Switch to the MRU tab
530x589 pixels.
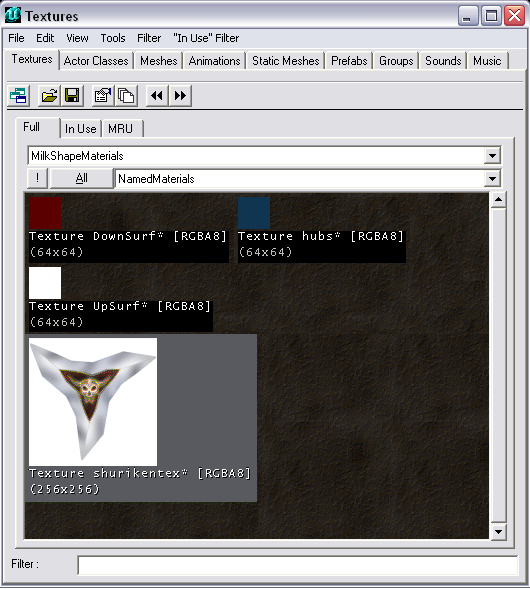[121, 129]
